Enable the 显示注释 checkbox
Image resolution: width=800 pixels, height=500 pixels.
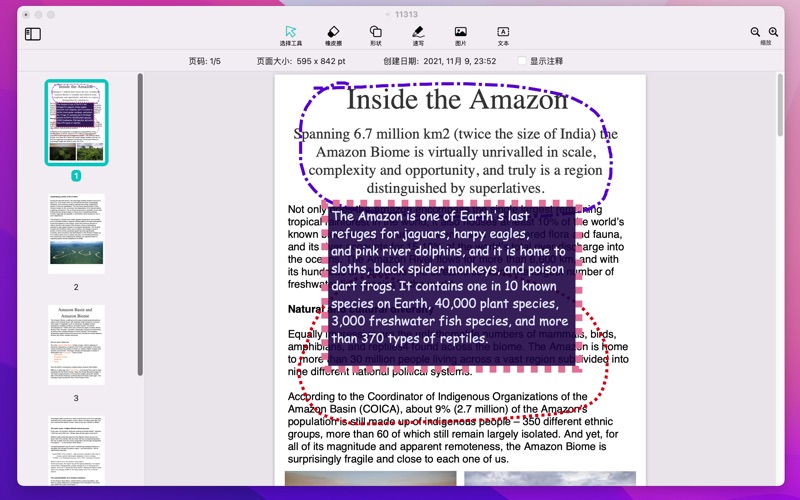tap(522, 61)
